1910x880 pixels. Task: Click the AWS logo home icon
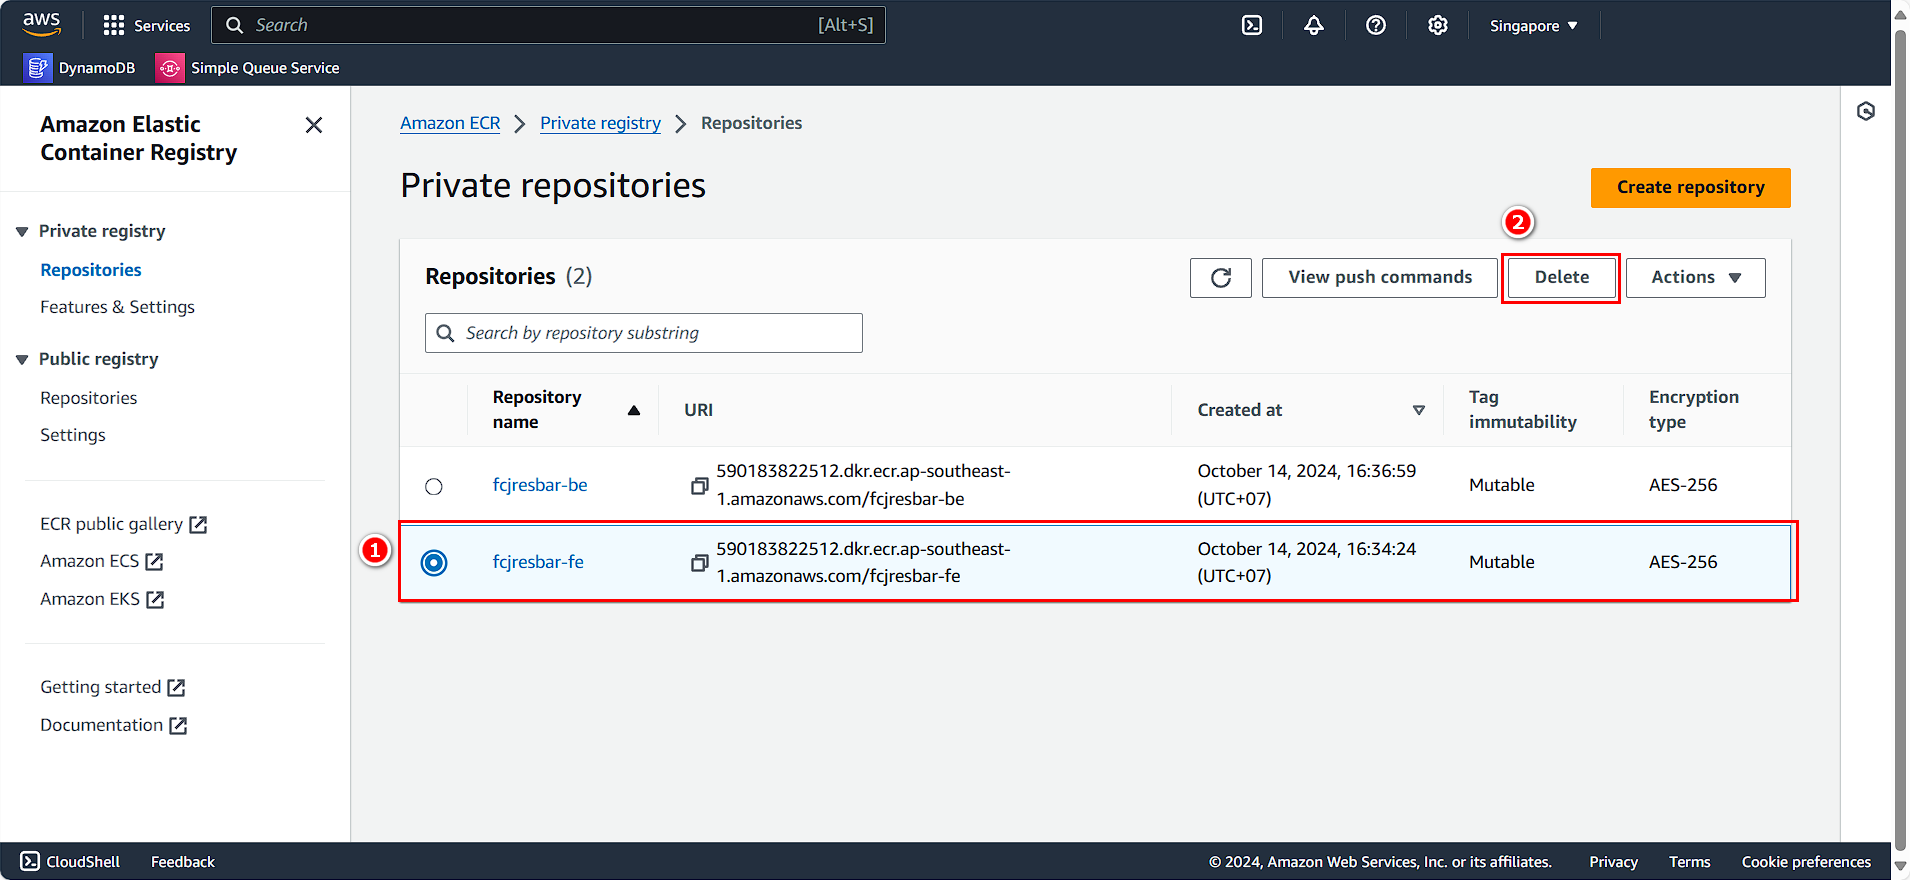42,25
